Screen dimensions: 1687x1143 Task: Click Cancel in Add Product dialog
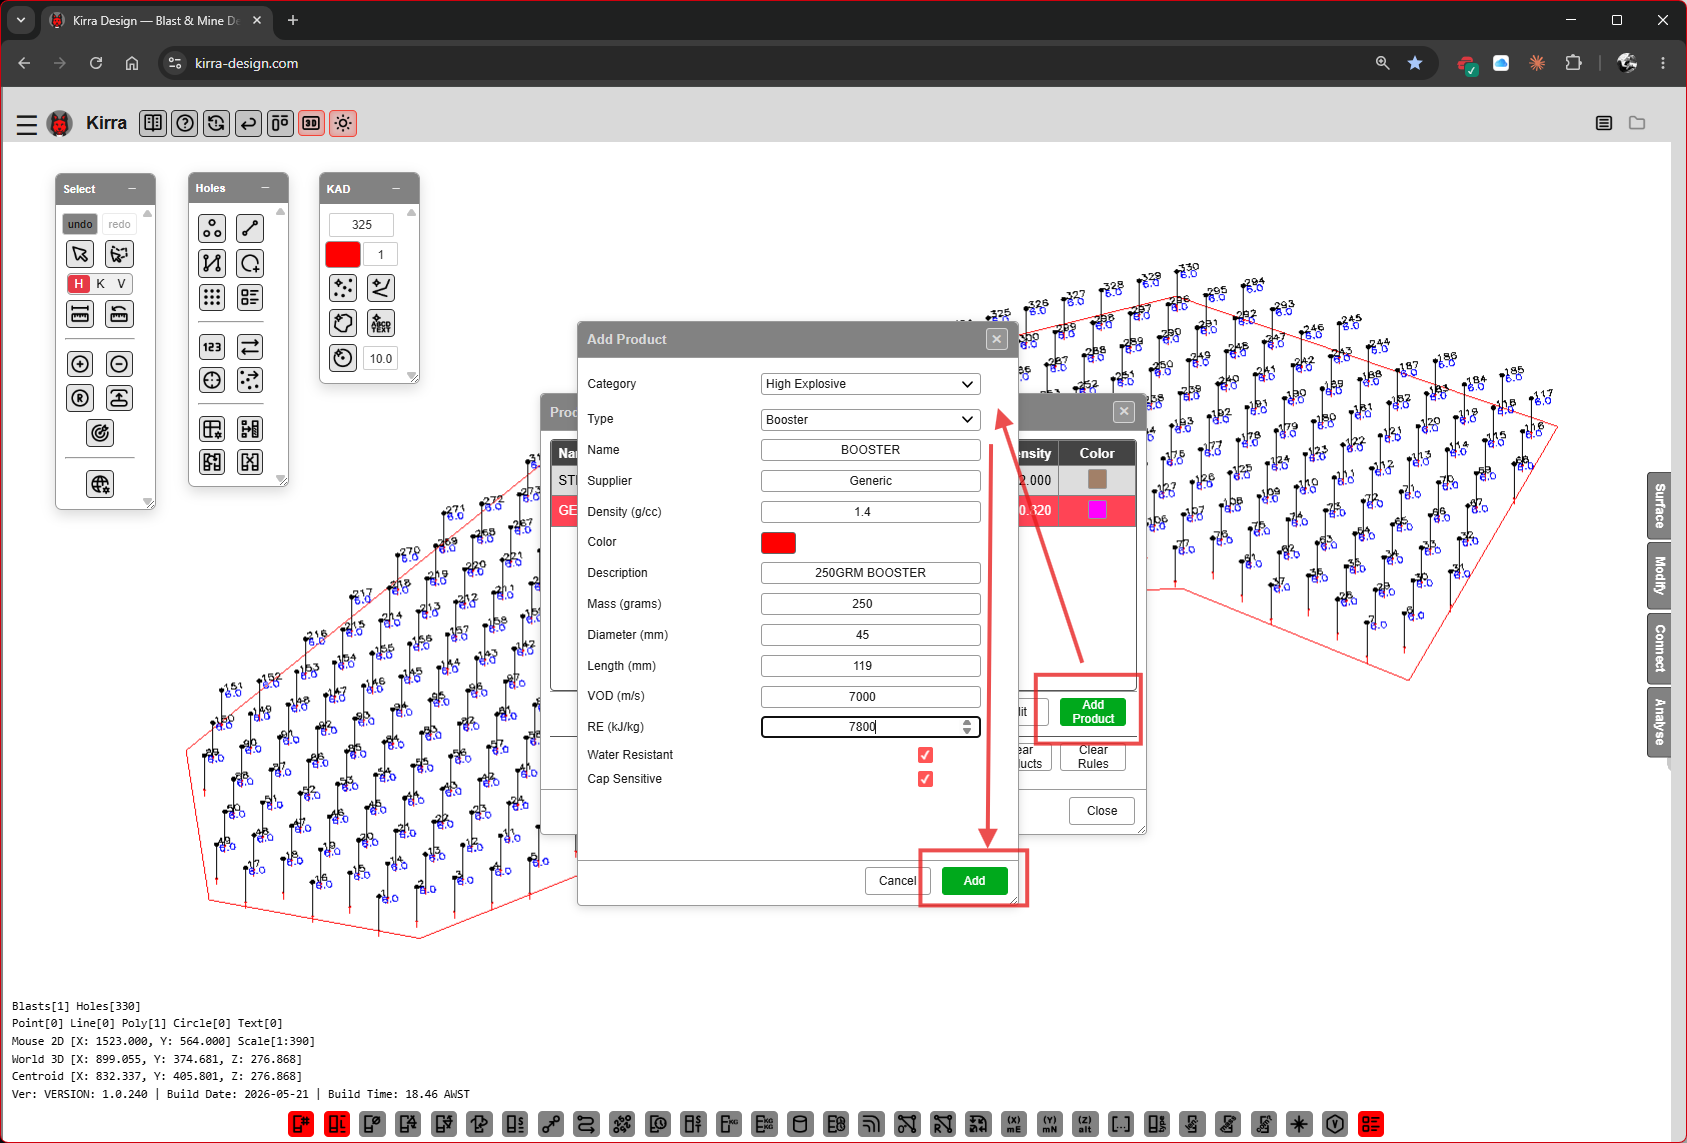click(897, 881)
